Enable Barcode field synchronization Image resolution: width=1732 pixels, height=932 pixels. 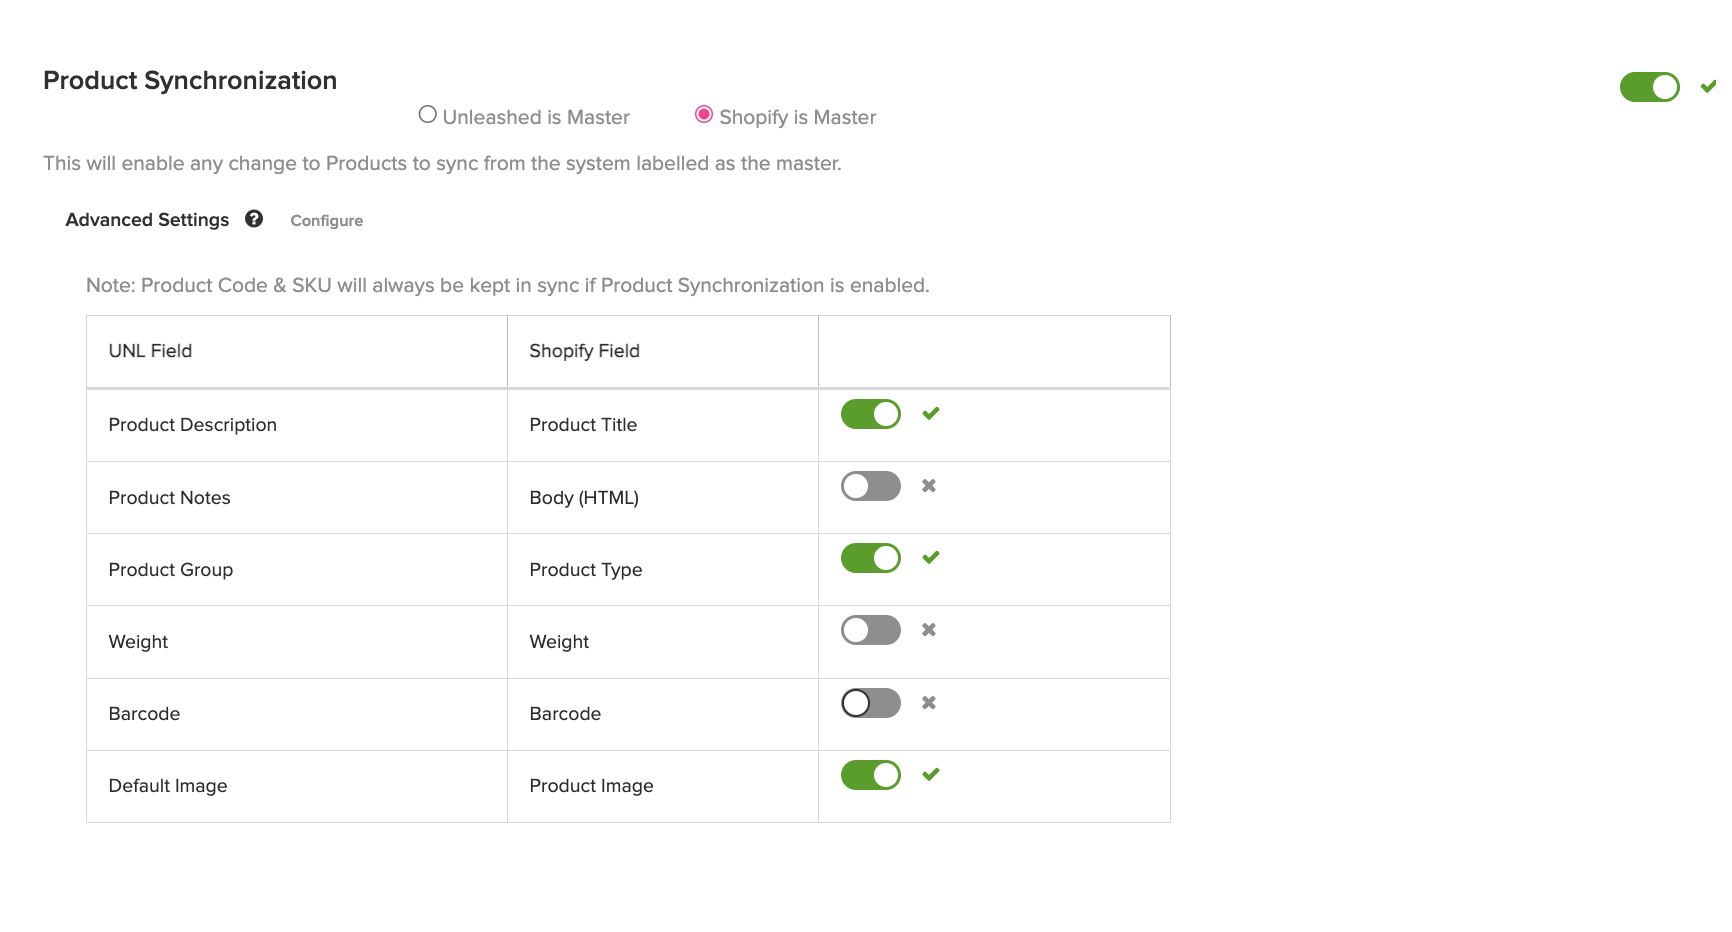[x=870, y=702]
